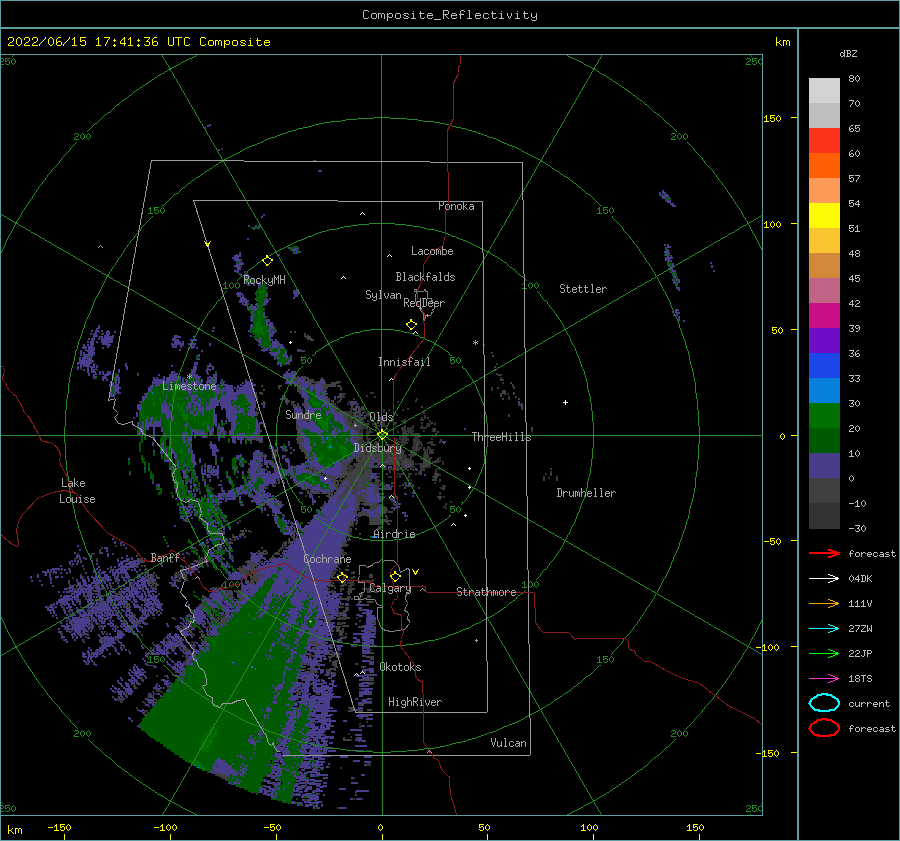The height and width of the screenshot is (841, 900).
Task: Select the cyan 27ZW arrow icon
Action: pos(824,629)
